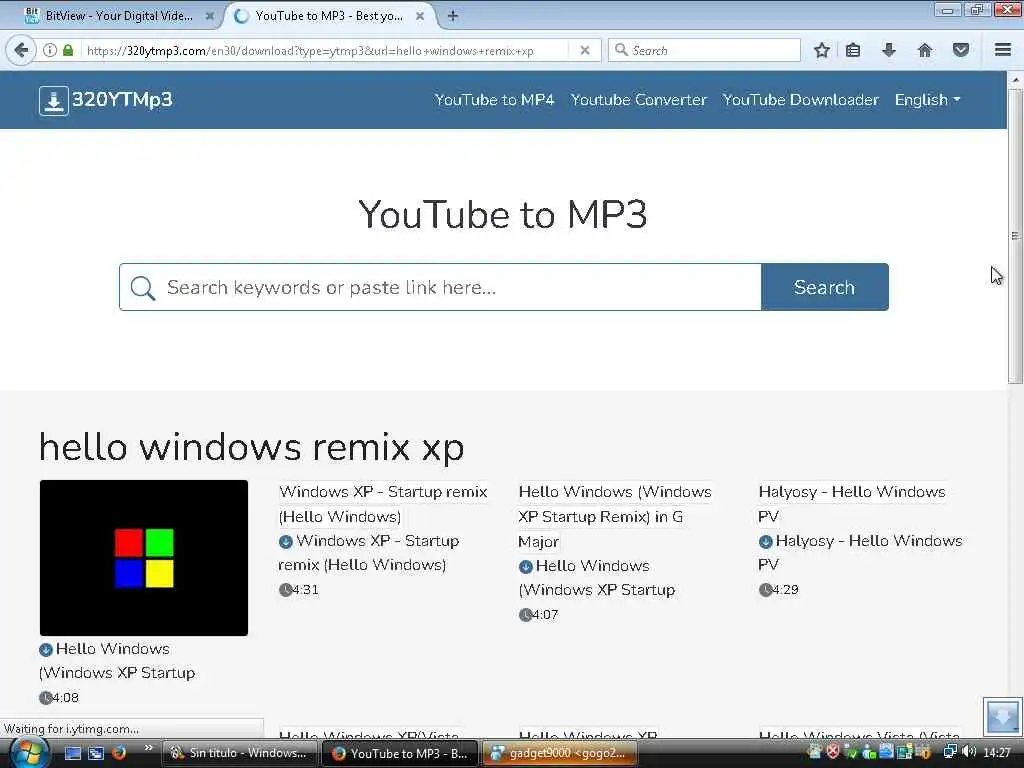Click download icon under the thumbnail
Viewport: 1024px width, 768px height.
click(46, 649)
